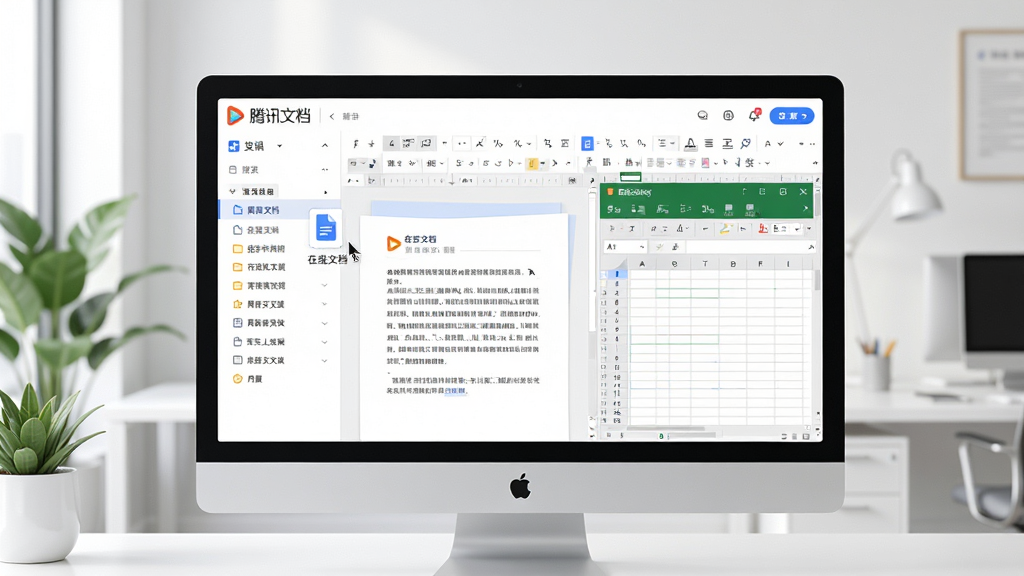Open the list style dropdown in the document toolbar
This screenshot has width=1024, height=576.
[x=665, y=144]
